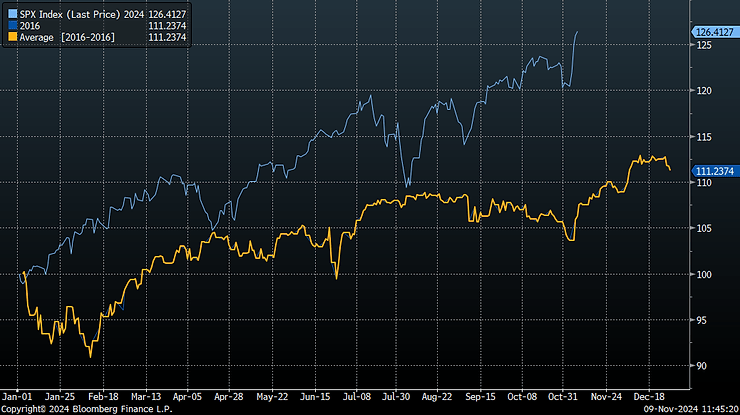Click the Feb-18 date on the x-axis

pyautogui.click(x=103, y=394)
